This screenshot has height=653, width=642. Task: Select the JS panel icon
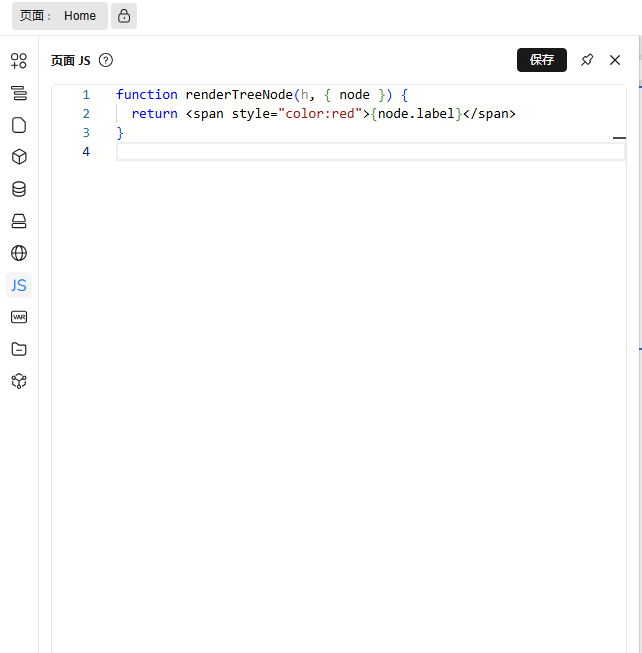click(x=19, y=285)
